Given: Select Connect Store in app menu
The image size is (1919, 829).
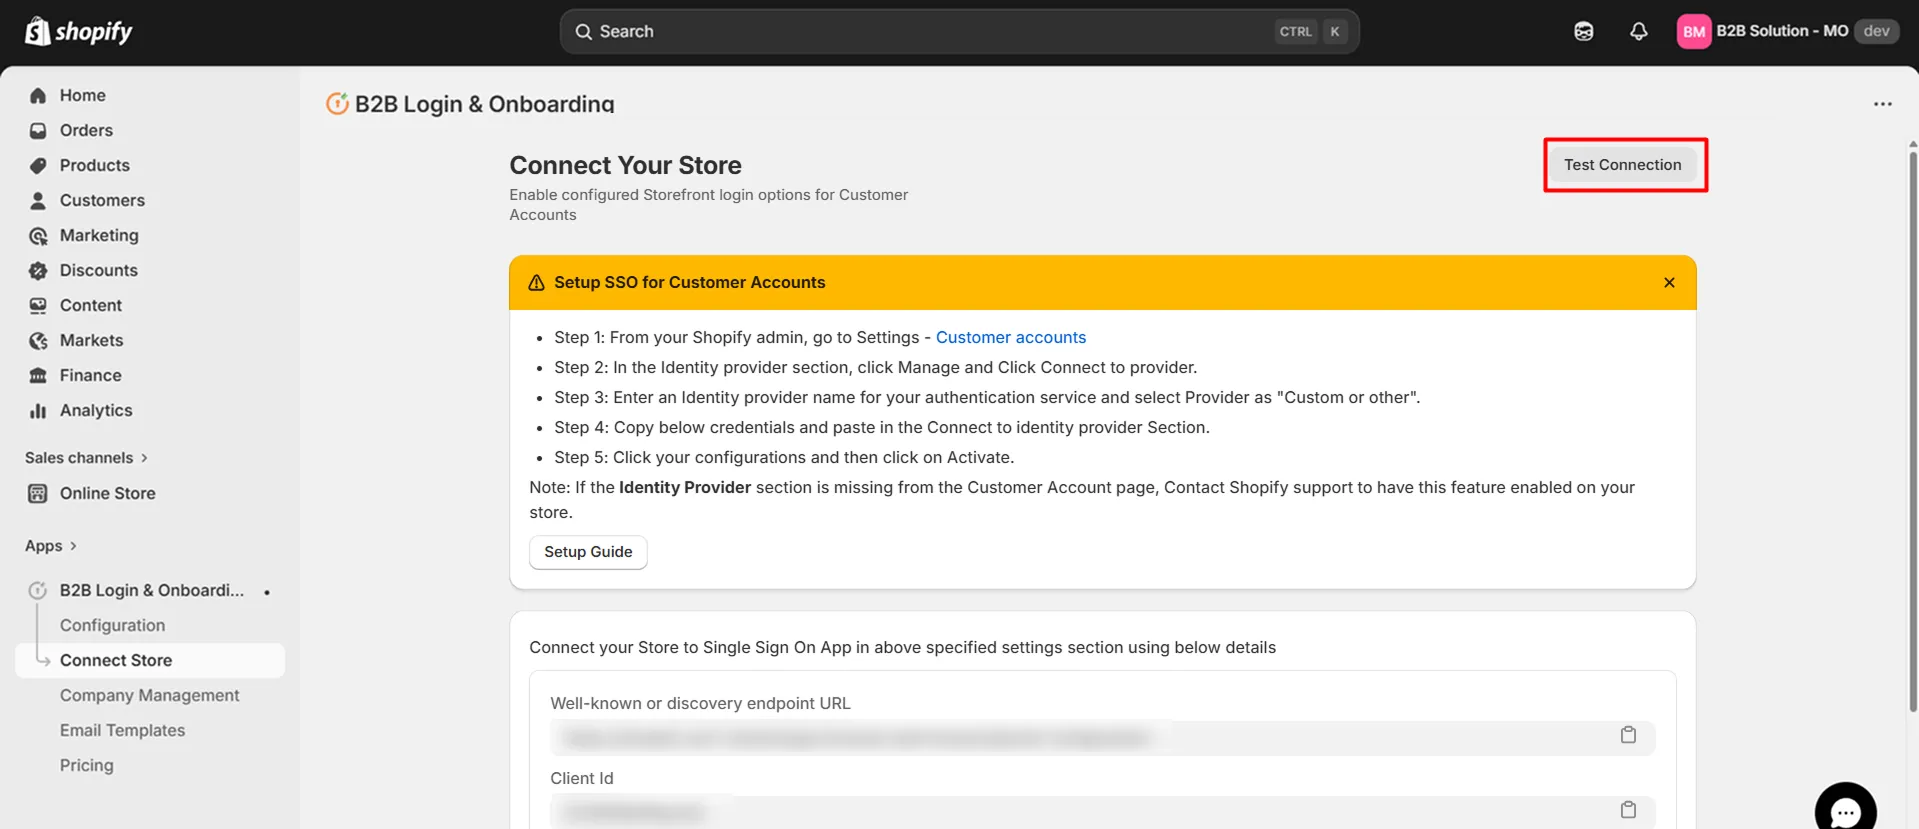Looking at the screenshot, I should click(150, 661).
